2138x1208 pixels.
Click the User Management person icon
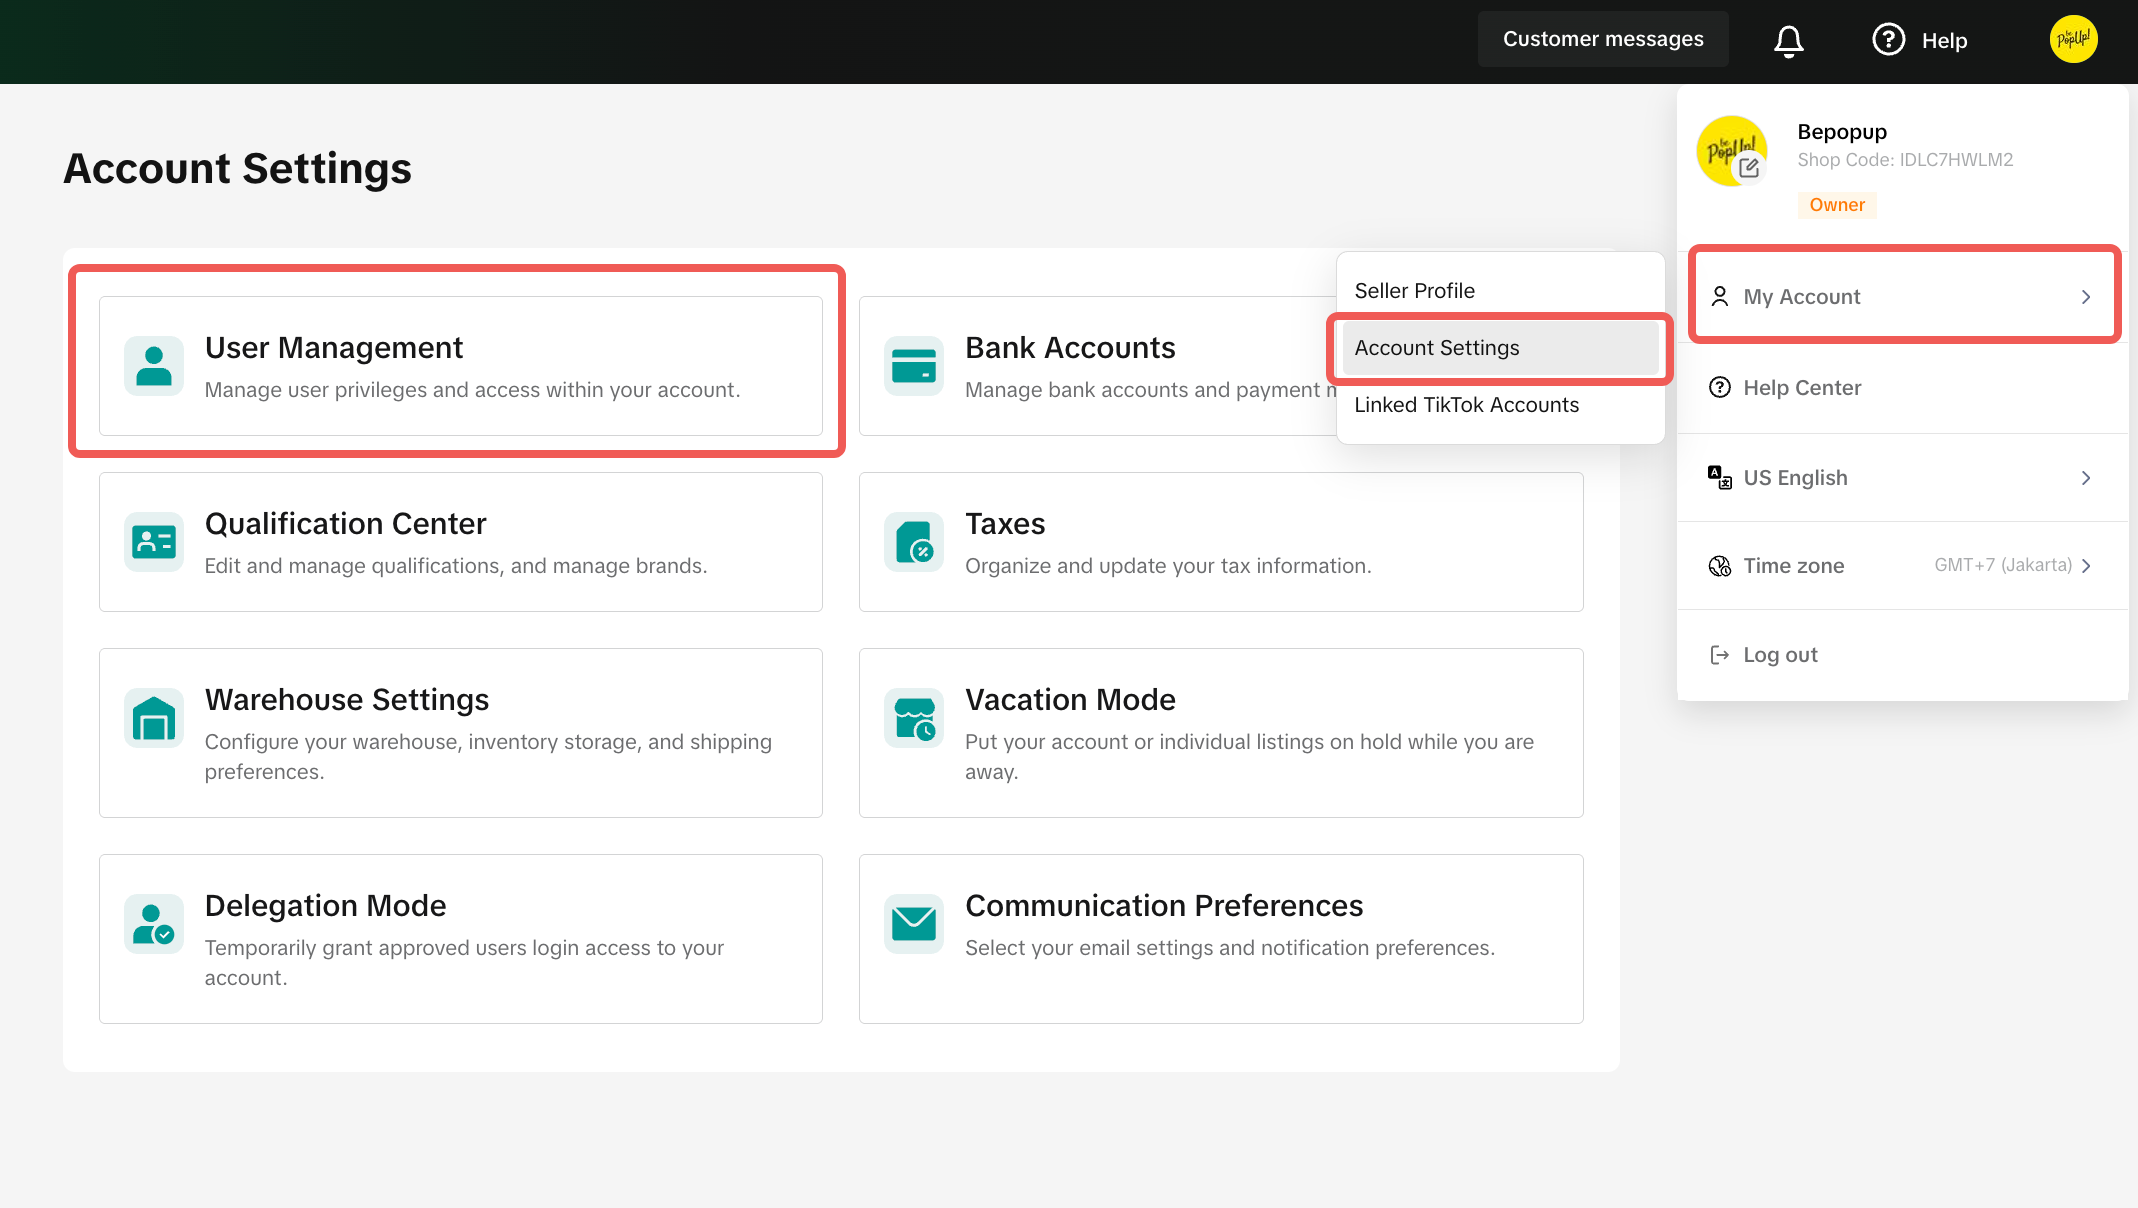click(154, 366)
